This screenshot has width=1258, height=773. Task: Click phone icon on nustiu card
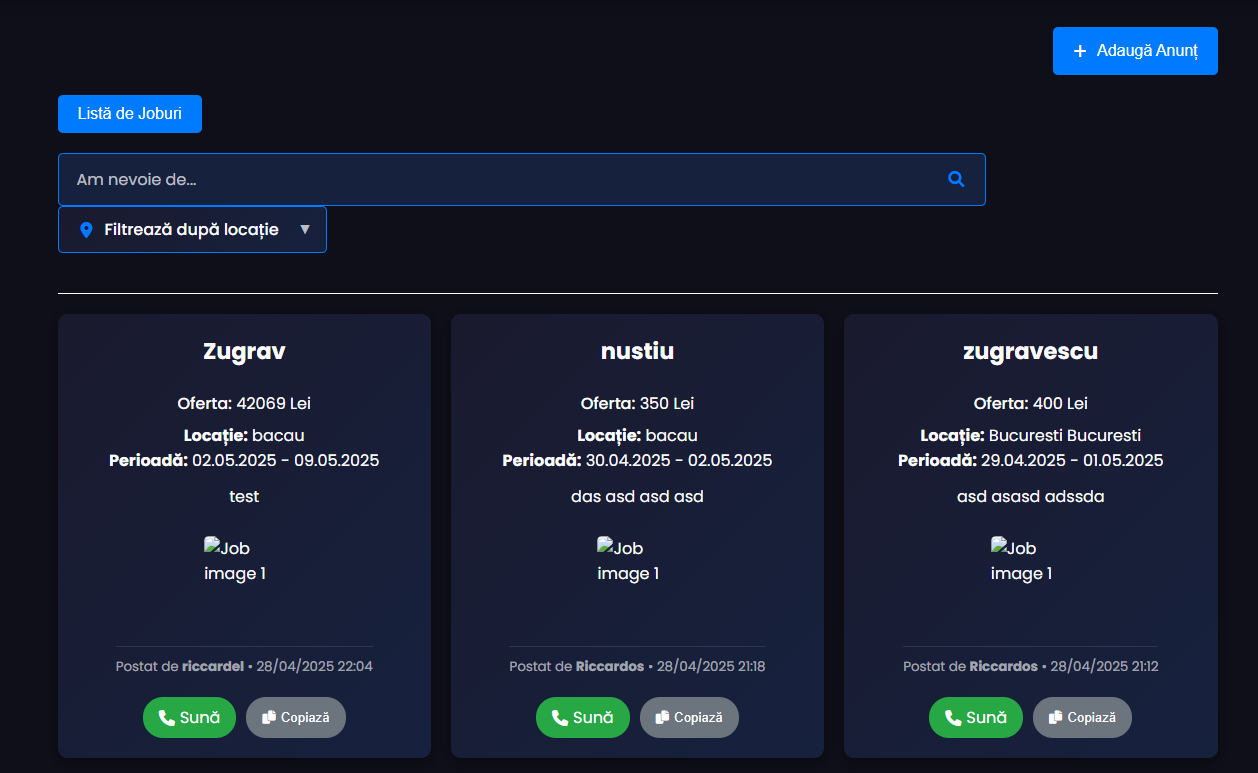pyautogui.click(x=559, y=718)
